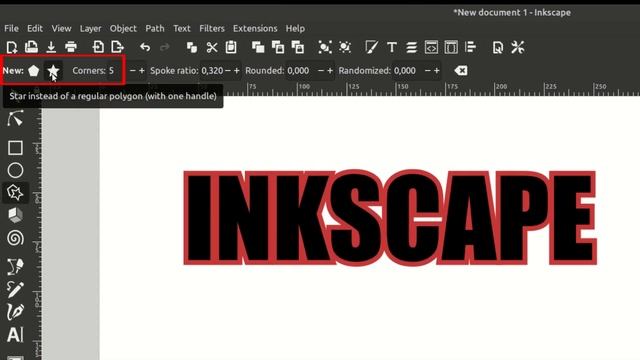The image size is (640, 360).
Task: Click the Copy icon in toolbar
Action: click(191, 47)
